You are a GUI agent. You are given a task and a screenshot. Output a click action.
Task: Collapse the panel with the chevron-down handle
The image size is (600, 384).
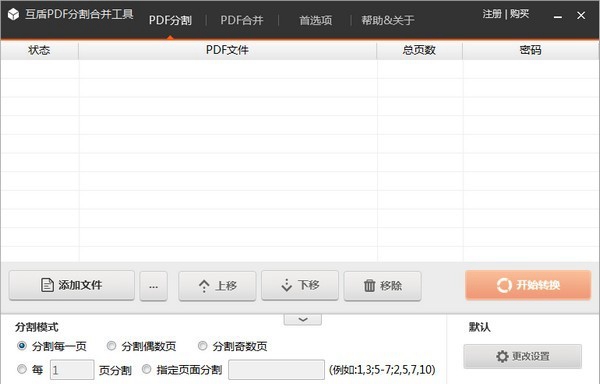point(303,319)
